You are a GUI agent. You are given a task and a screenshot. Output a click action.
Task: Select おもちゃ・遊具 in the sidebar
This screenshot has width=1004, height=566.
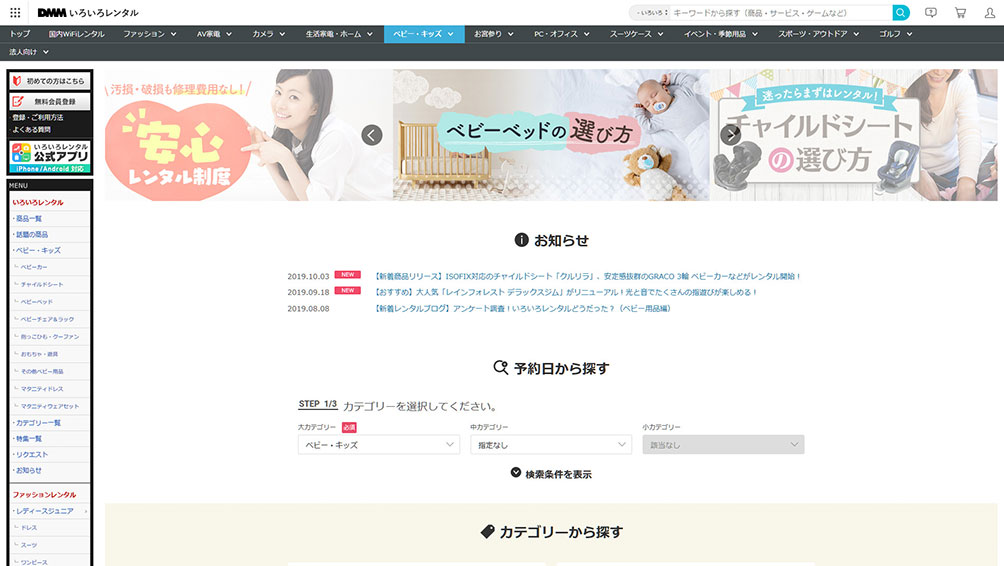[x=39, y=354]
